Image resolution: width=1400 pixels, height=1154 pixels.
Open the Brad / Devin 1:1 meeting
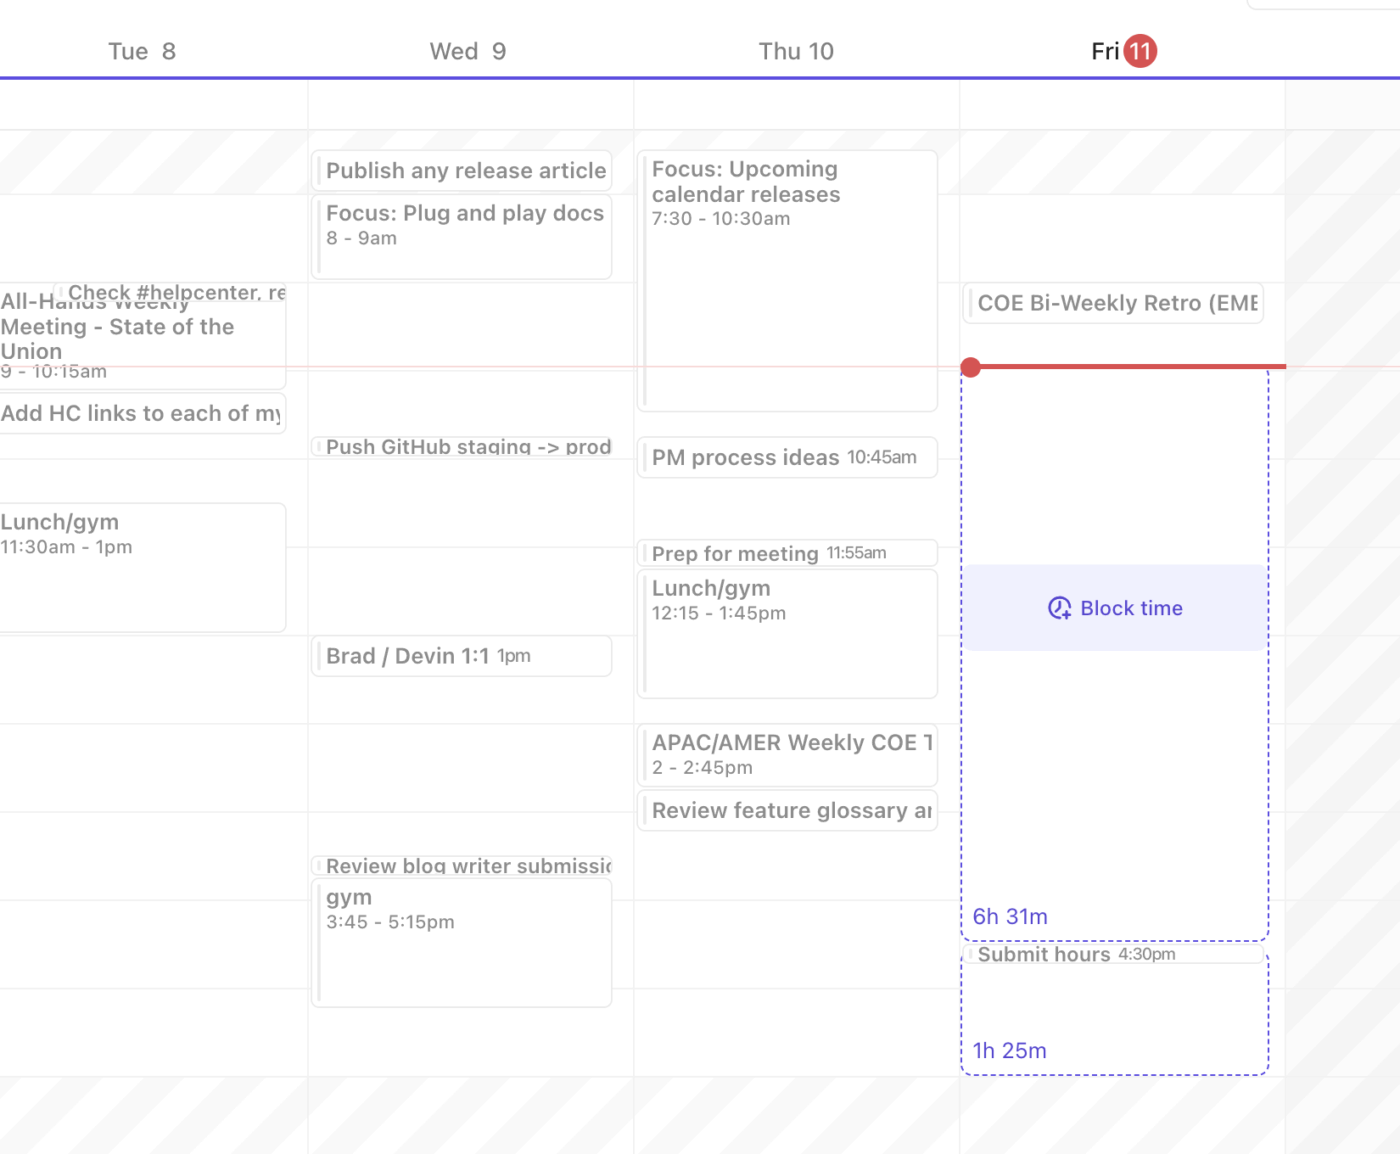tap(461, 656)
